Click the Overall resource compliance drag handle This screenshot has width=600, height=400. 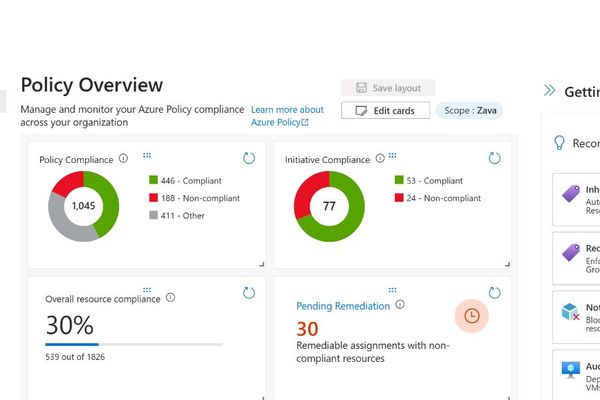(x=147, y=290)
